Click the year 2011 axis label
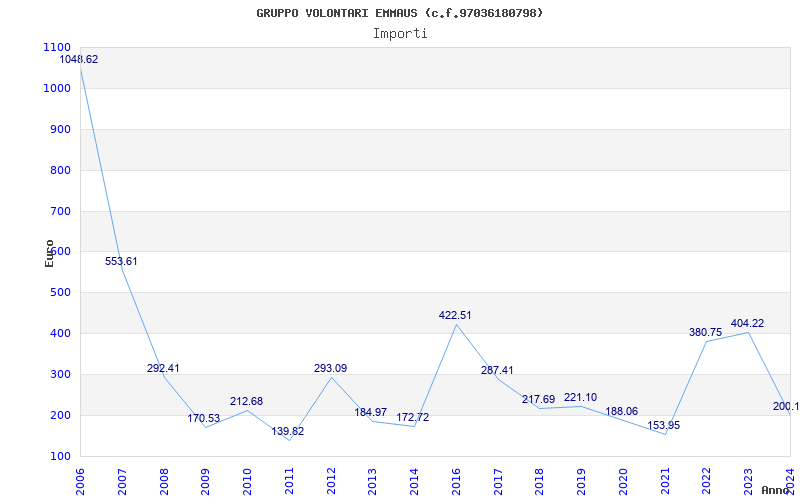Viewport: 800px width, 500px height. [x=289, y=480]
